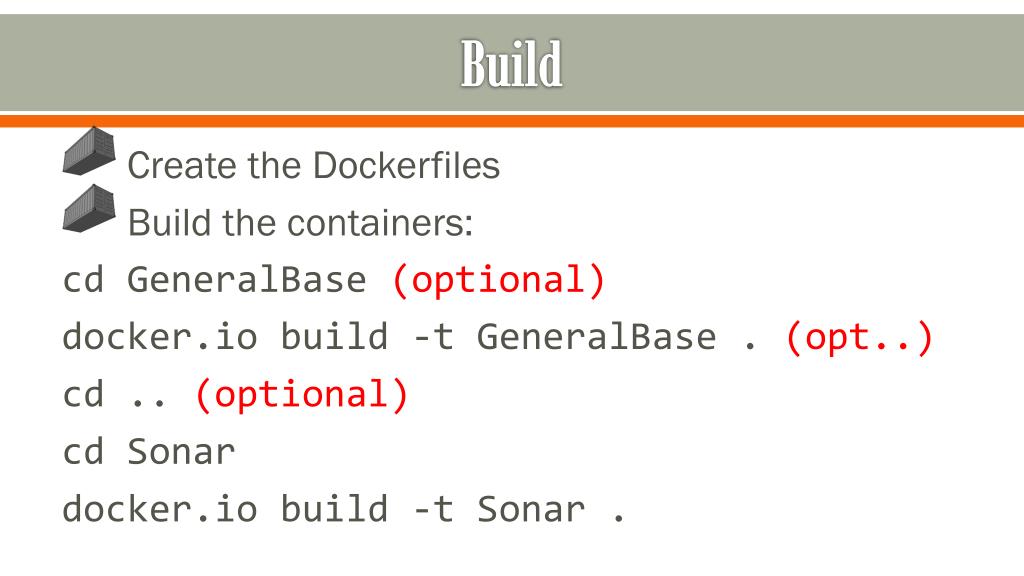Click the container icon beside Create the Dockerfiles

tap(89, 150)
